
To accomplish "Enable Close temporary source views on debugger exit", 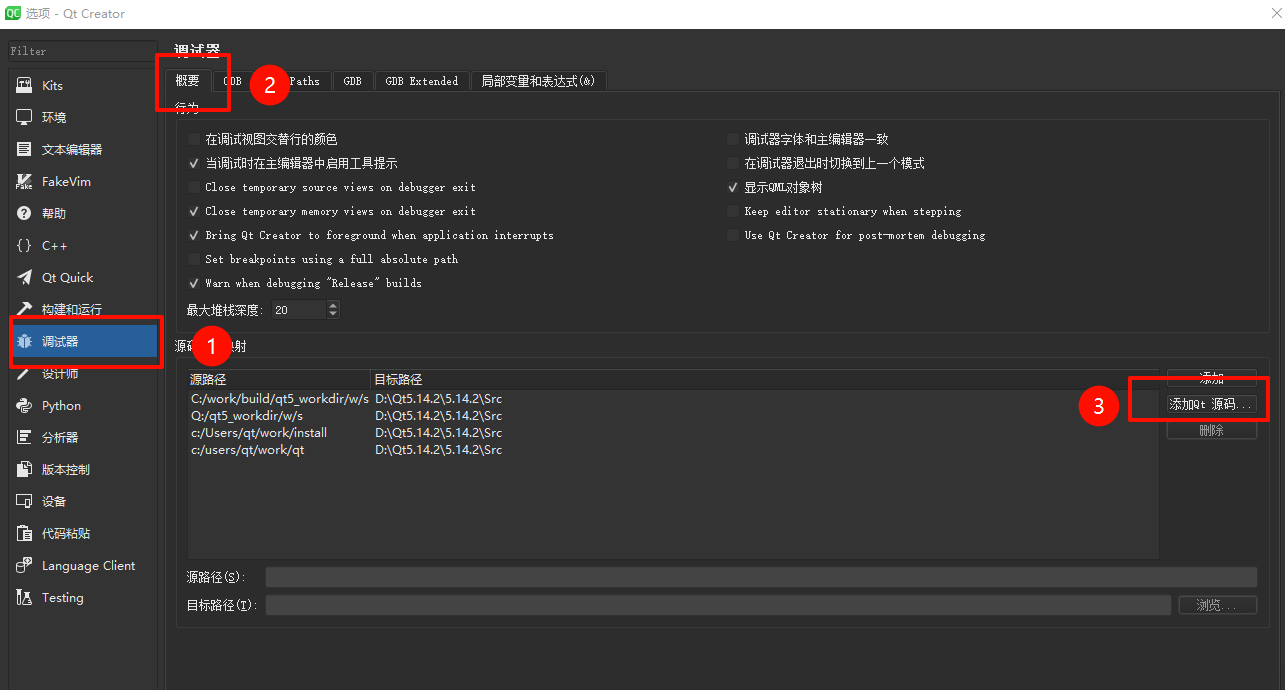I will click(x=194, y=188).
